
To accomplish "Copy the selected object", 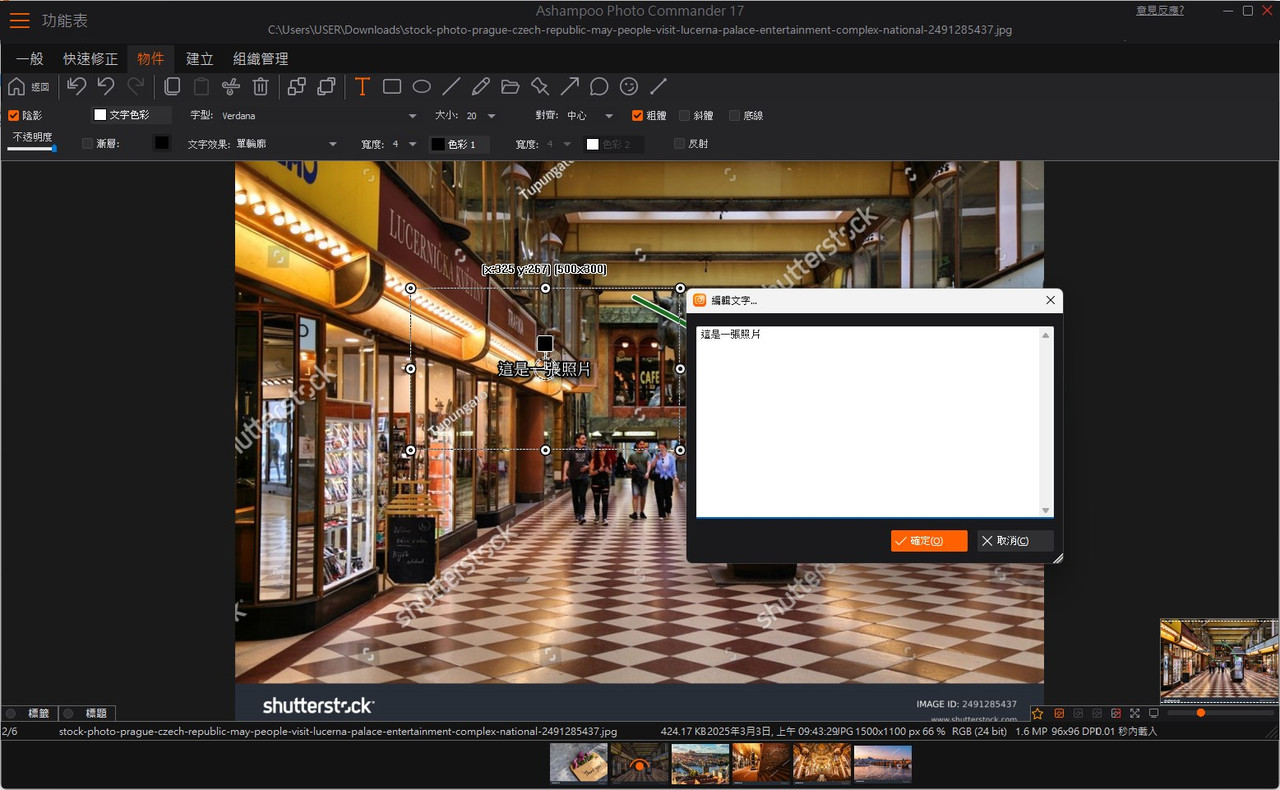I will tap(172, 87).
